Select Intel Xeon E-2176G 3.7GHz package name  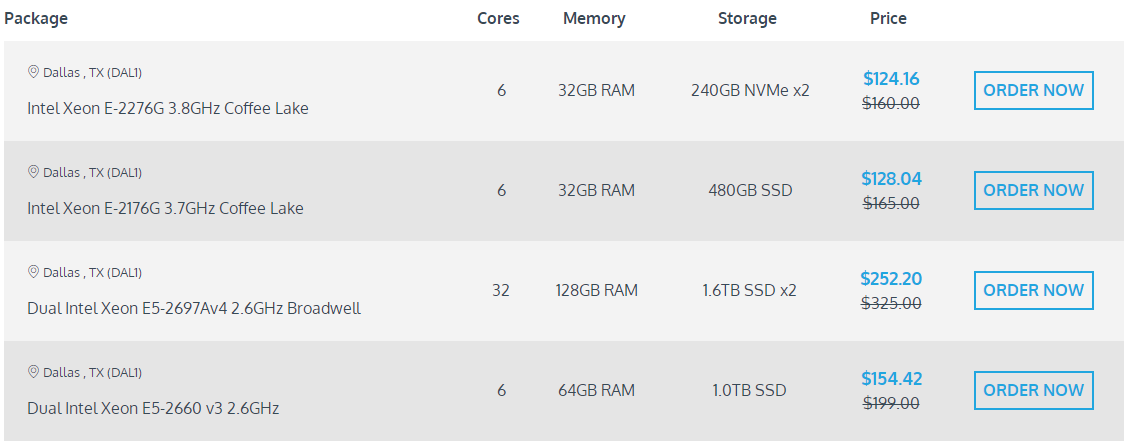(x=165, y=208)
